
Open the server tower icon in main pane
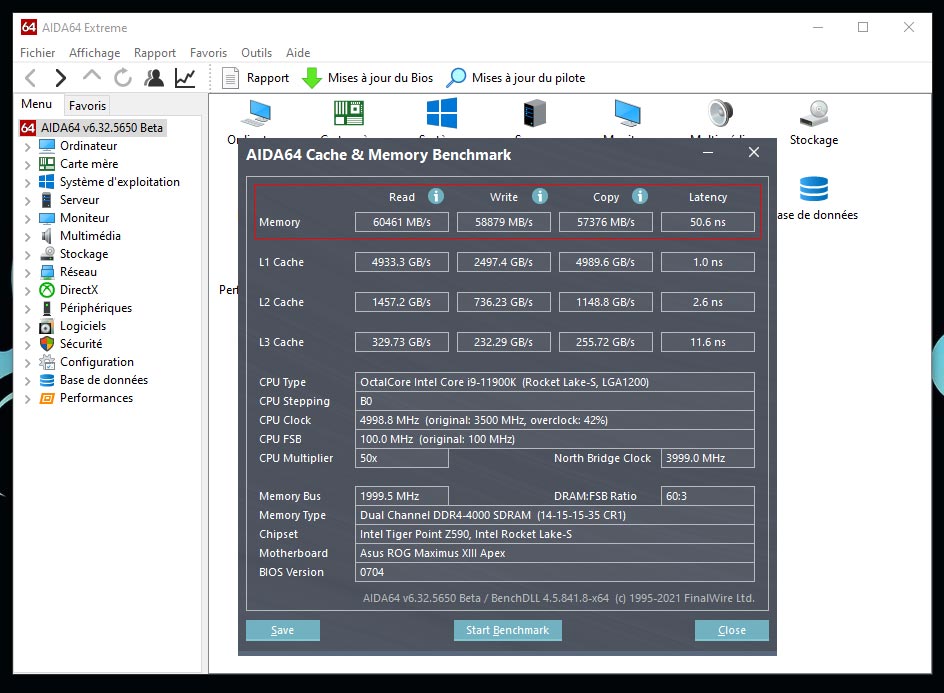pos(534,113)
